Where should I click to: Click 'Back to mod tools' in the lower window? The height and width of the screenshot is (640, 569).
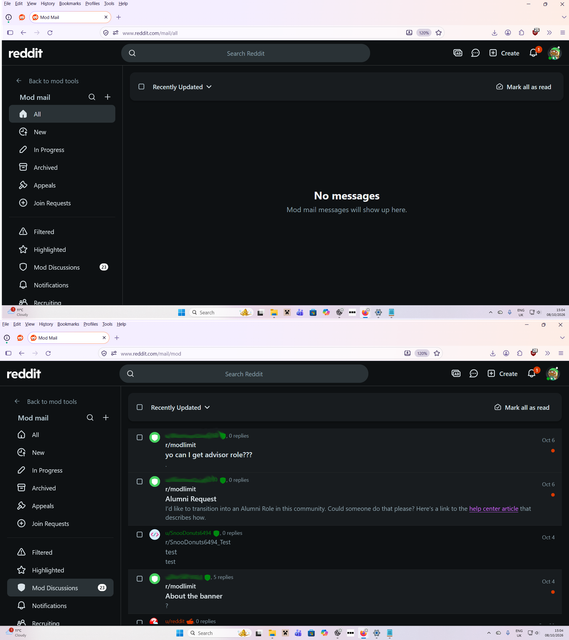(x=46, y=402)
